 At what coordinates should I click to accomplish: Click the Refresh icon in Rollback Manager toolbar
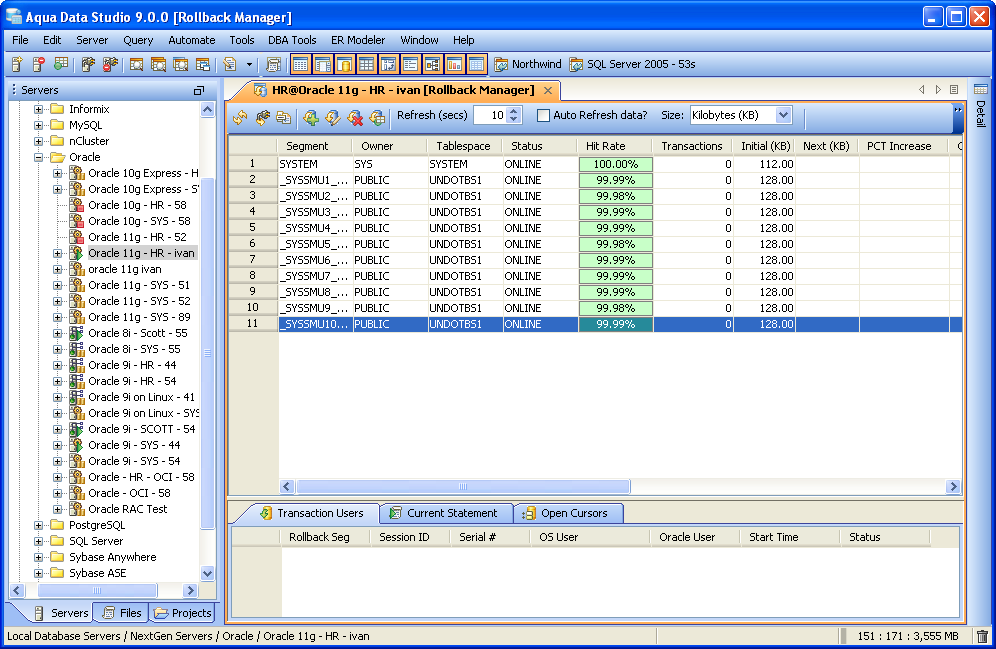click(240, 117)
